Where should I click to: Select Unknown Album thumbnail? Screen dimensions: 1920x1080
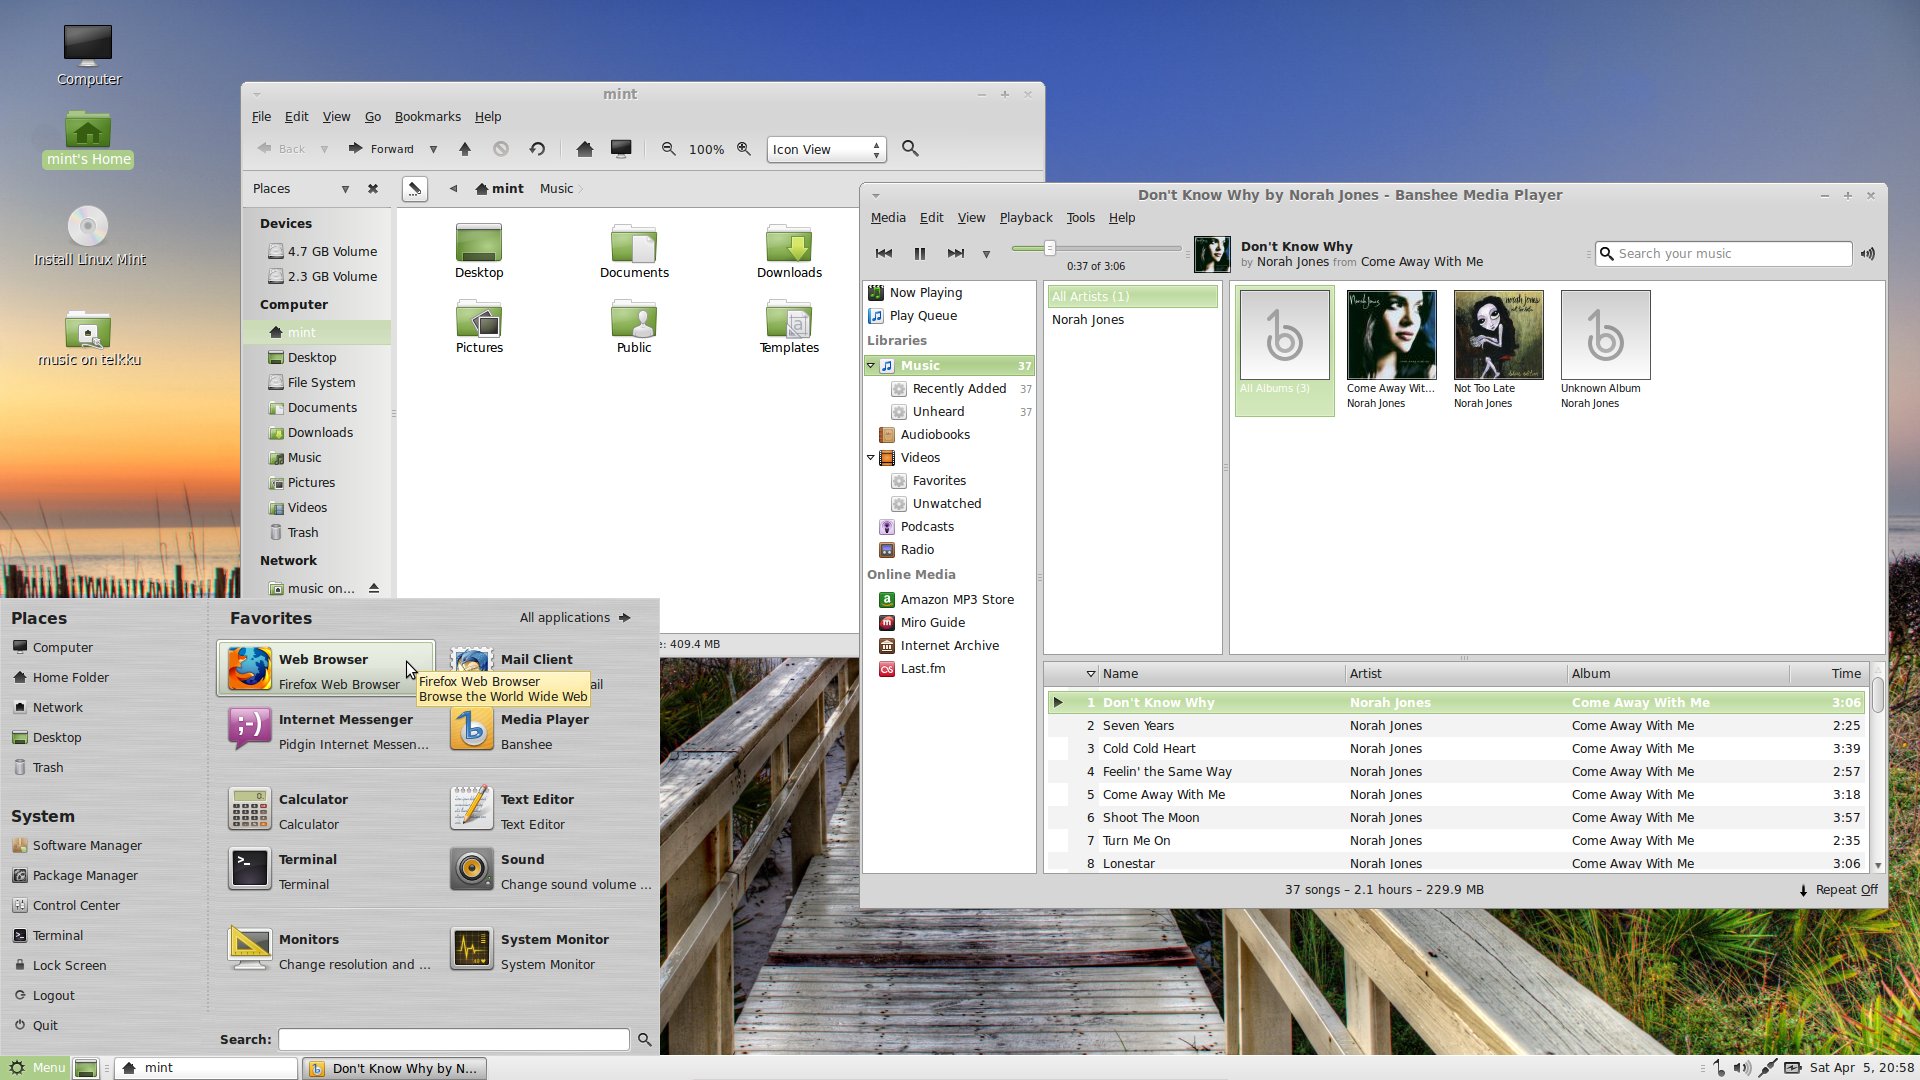[x=1605, y=335]
